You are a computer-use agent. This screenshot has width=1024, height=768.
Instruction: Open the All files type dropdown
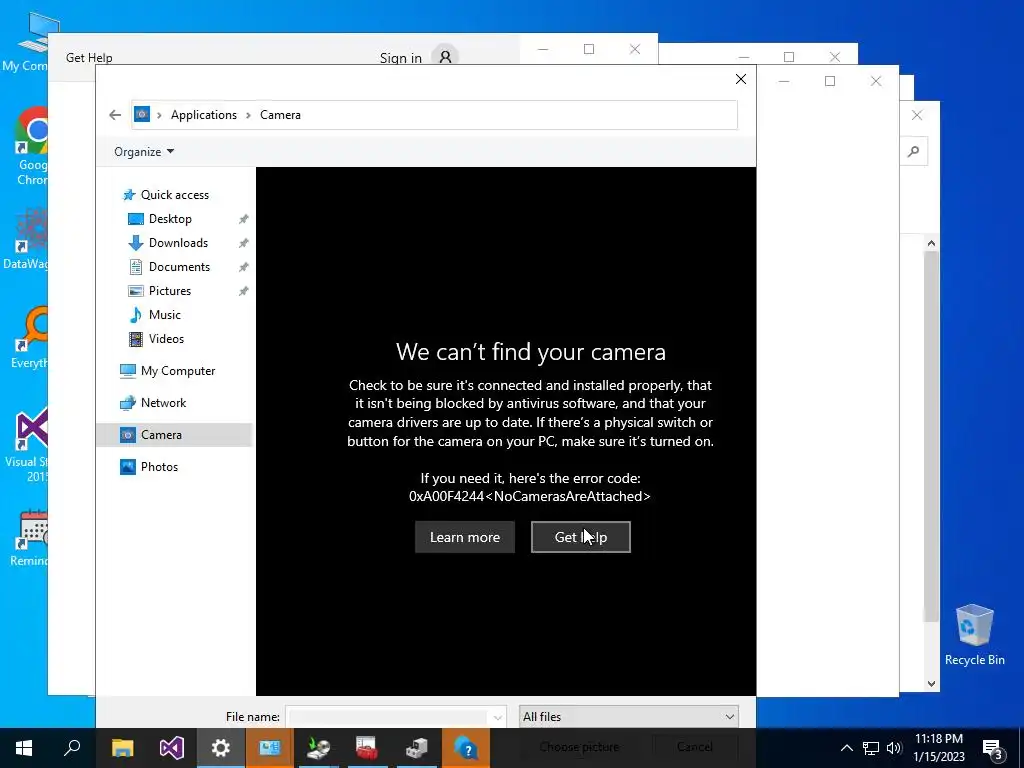coord(628,716)
